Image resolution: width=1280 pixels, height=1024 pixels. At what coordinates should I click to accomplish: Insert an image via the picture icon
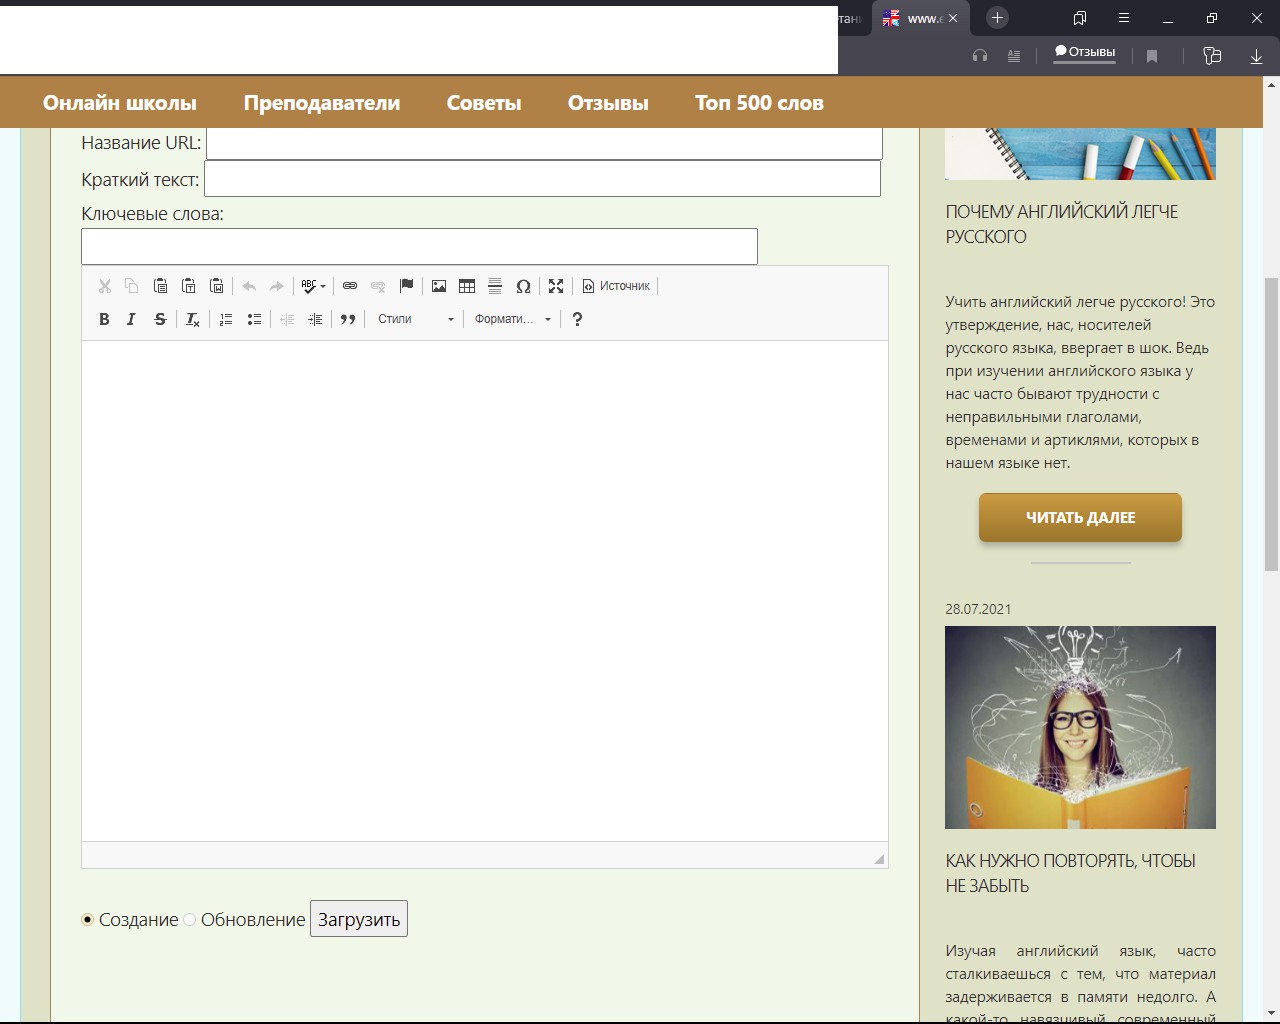pyautogui.click(x=439, y=286)
